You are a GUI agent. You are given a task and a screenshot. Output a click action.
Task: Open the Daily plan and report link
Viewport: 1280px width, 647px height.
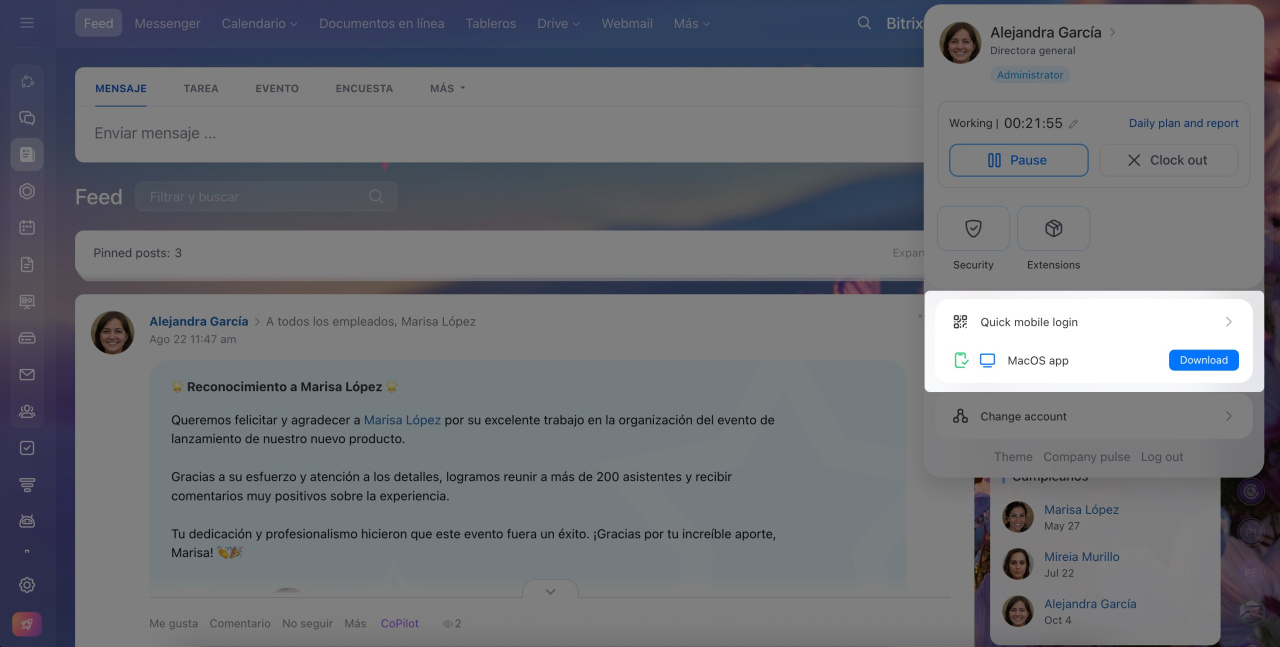(1183, 123)
